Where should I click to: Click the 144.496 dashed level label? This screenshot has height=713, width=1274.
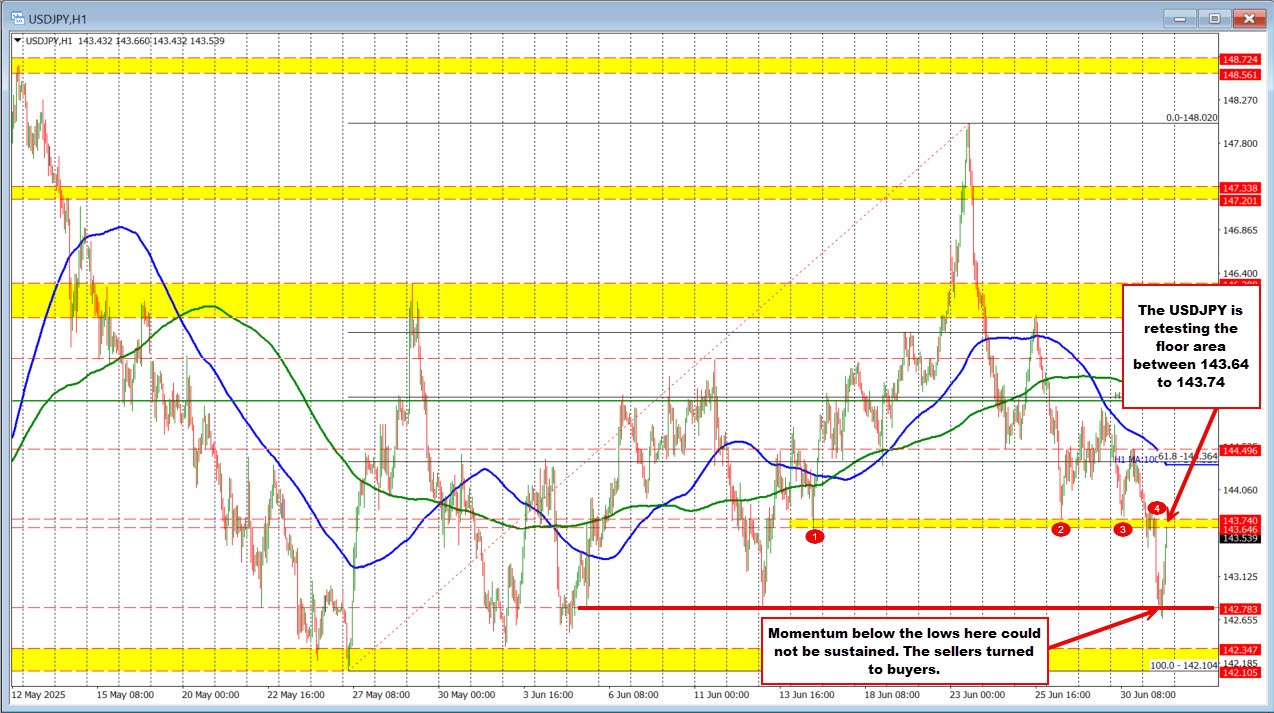tap(1240, 451)
